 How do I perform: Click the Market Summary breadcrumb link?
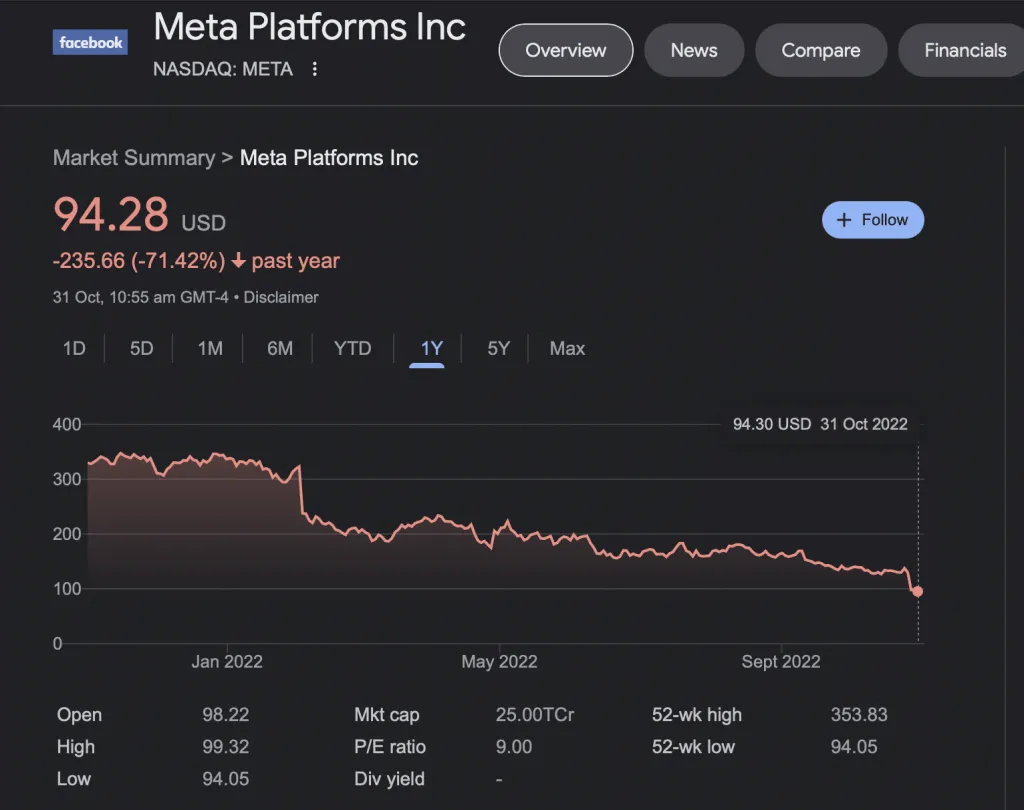pos(133,158)
